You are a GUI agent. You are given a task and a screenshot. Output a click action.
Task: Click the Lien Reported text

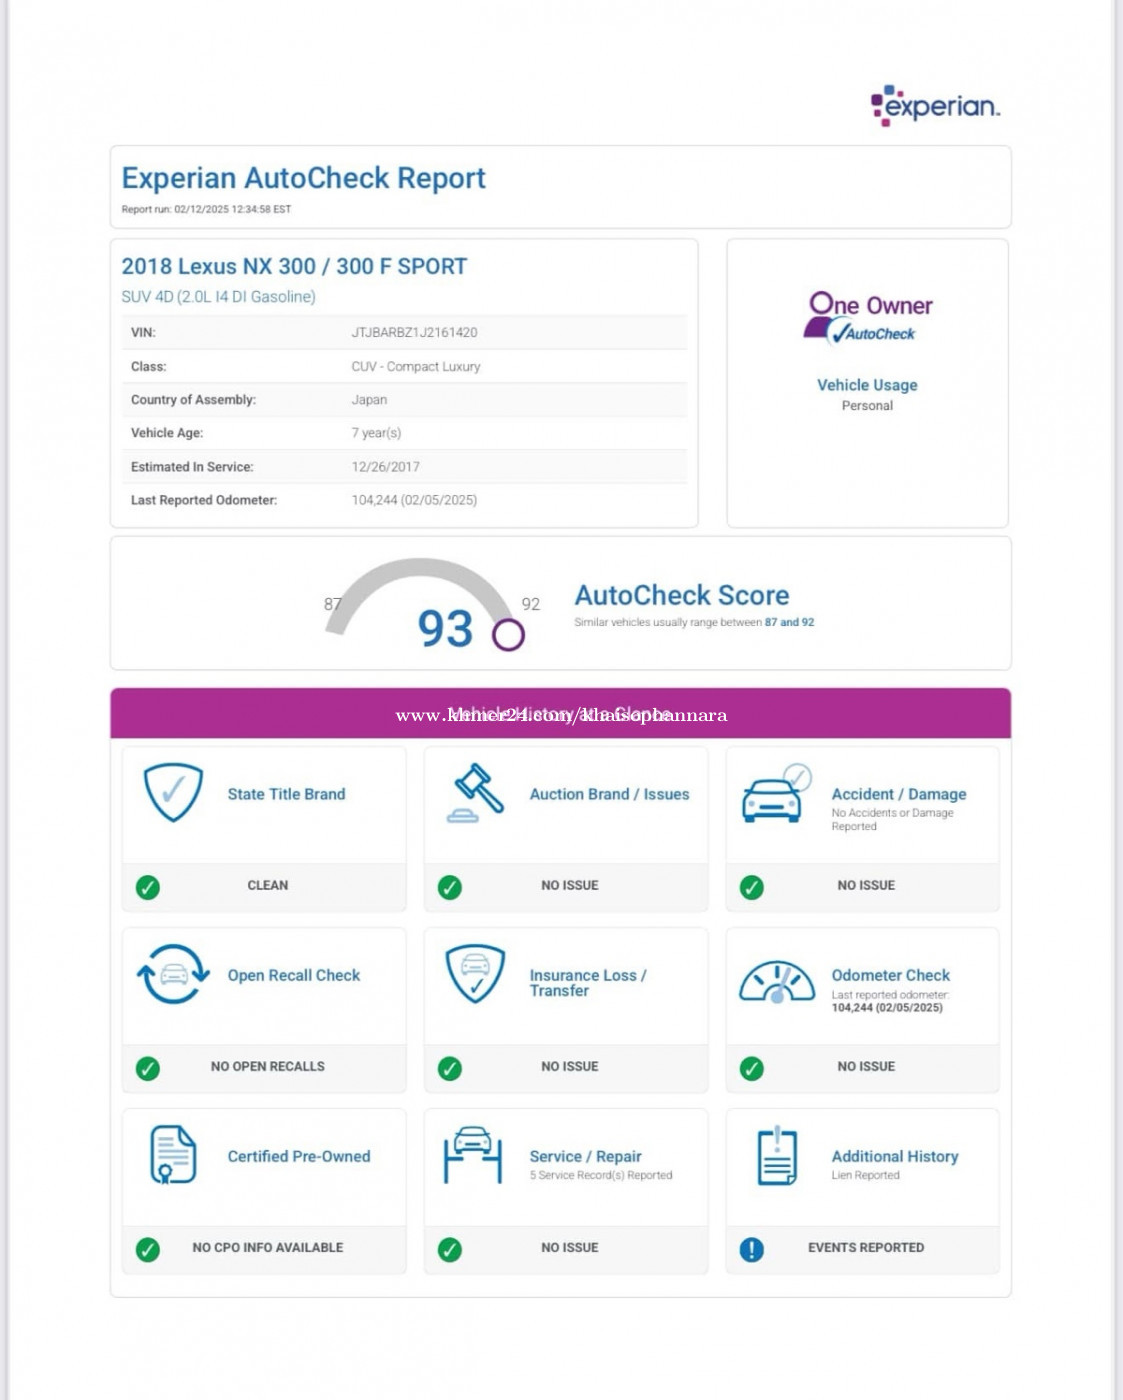(865, 1175)
